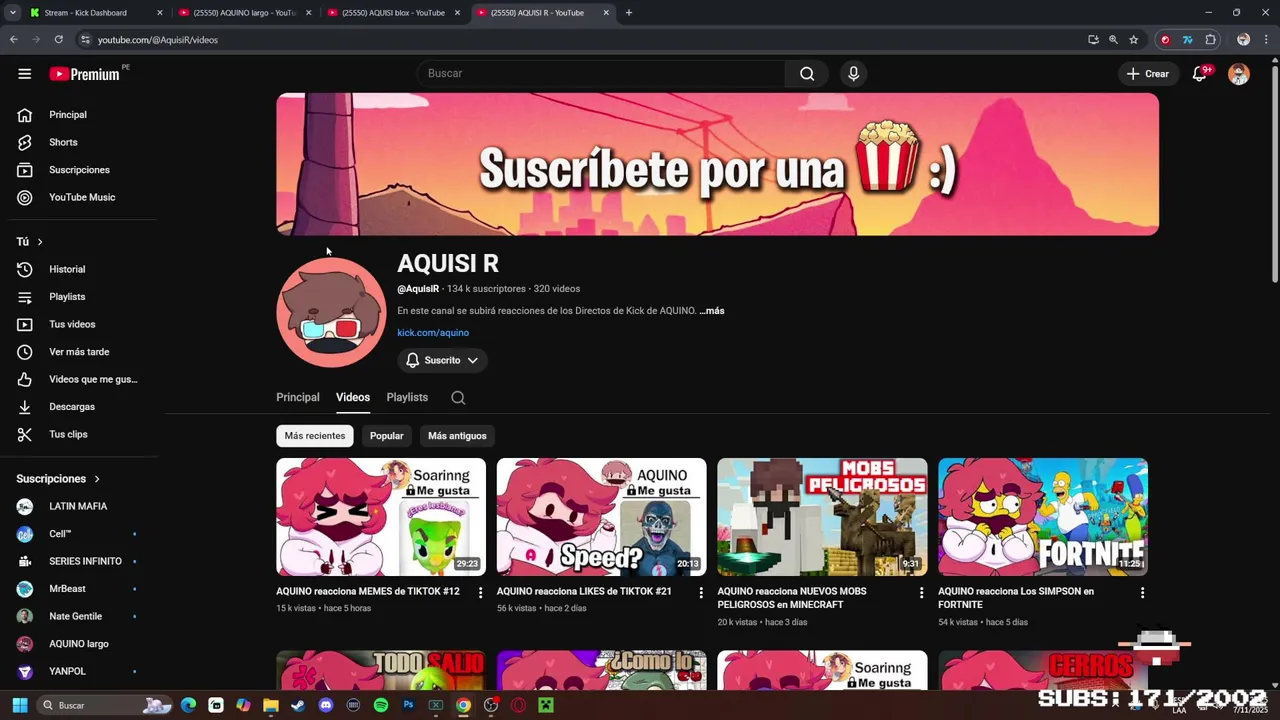Open Discord from the taskbar
1280x720 pixels.
[x=325, y=705]
